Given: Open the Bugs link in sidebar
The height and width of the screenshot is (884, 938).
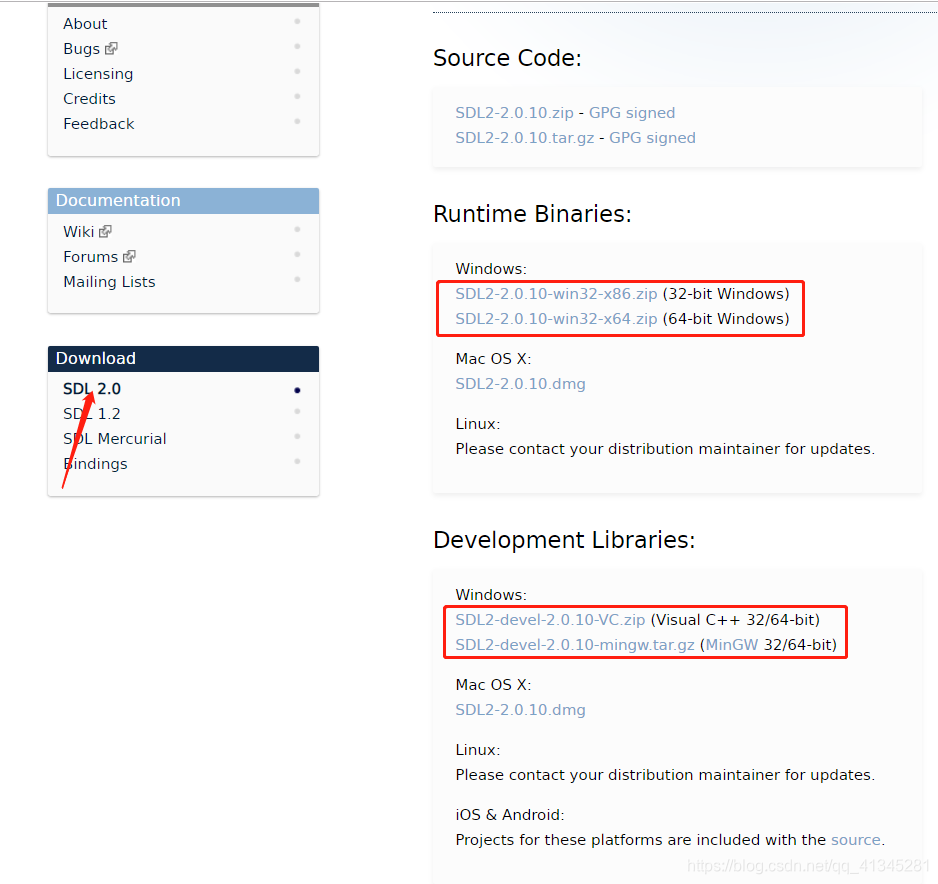Looking at the screenshot, I should click(81, 49).
